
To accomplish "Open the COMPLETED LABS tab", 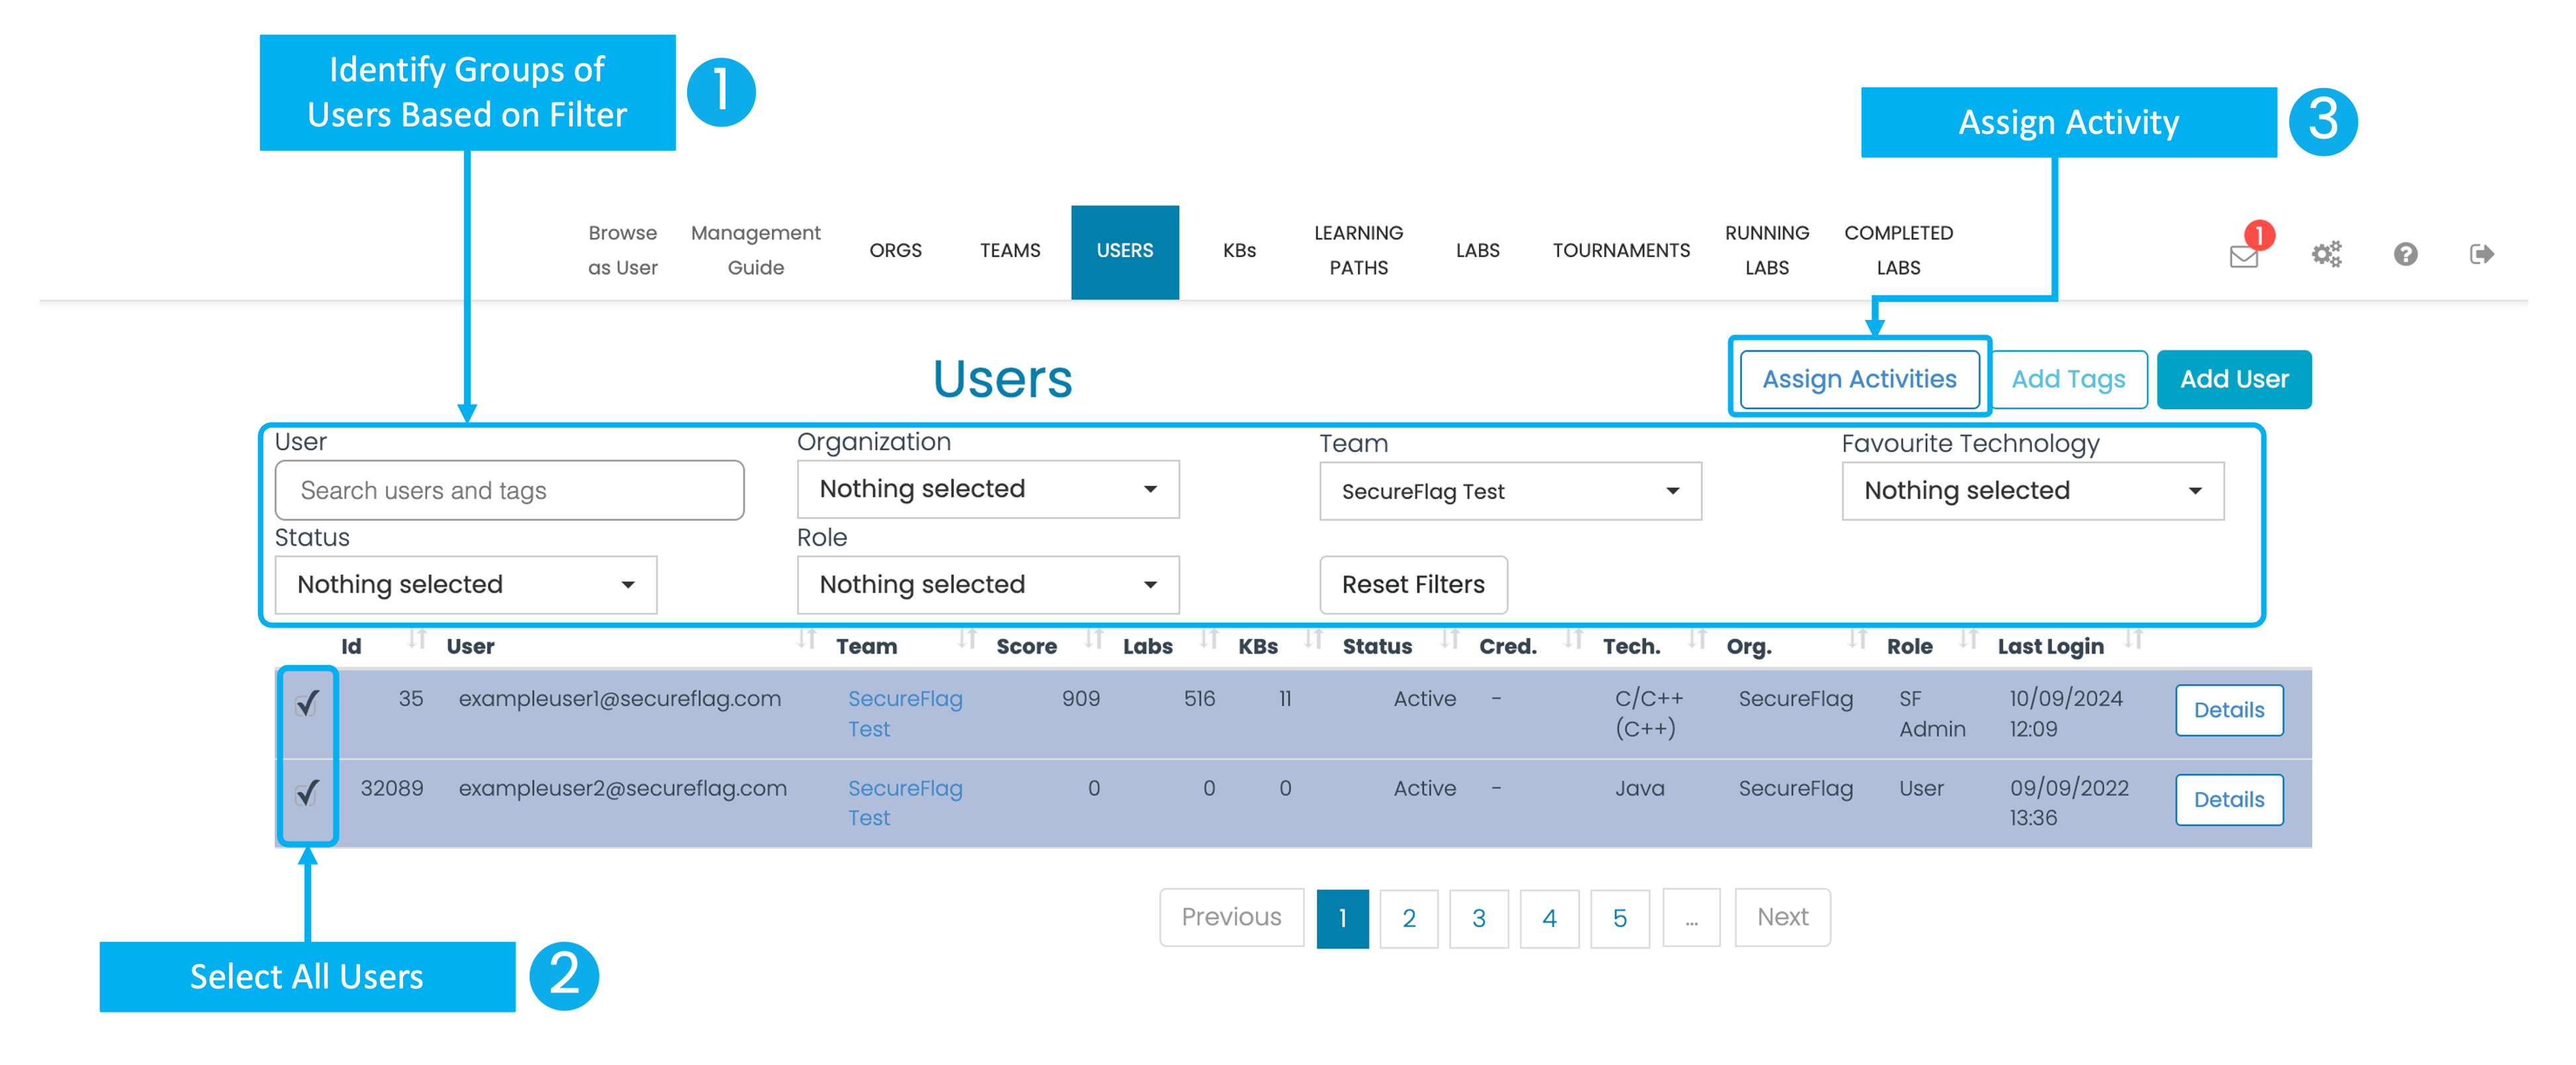I will [x=1898, y=250].
